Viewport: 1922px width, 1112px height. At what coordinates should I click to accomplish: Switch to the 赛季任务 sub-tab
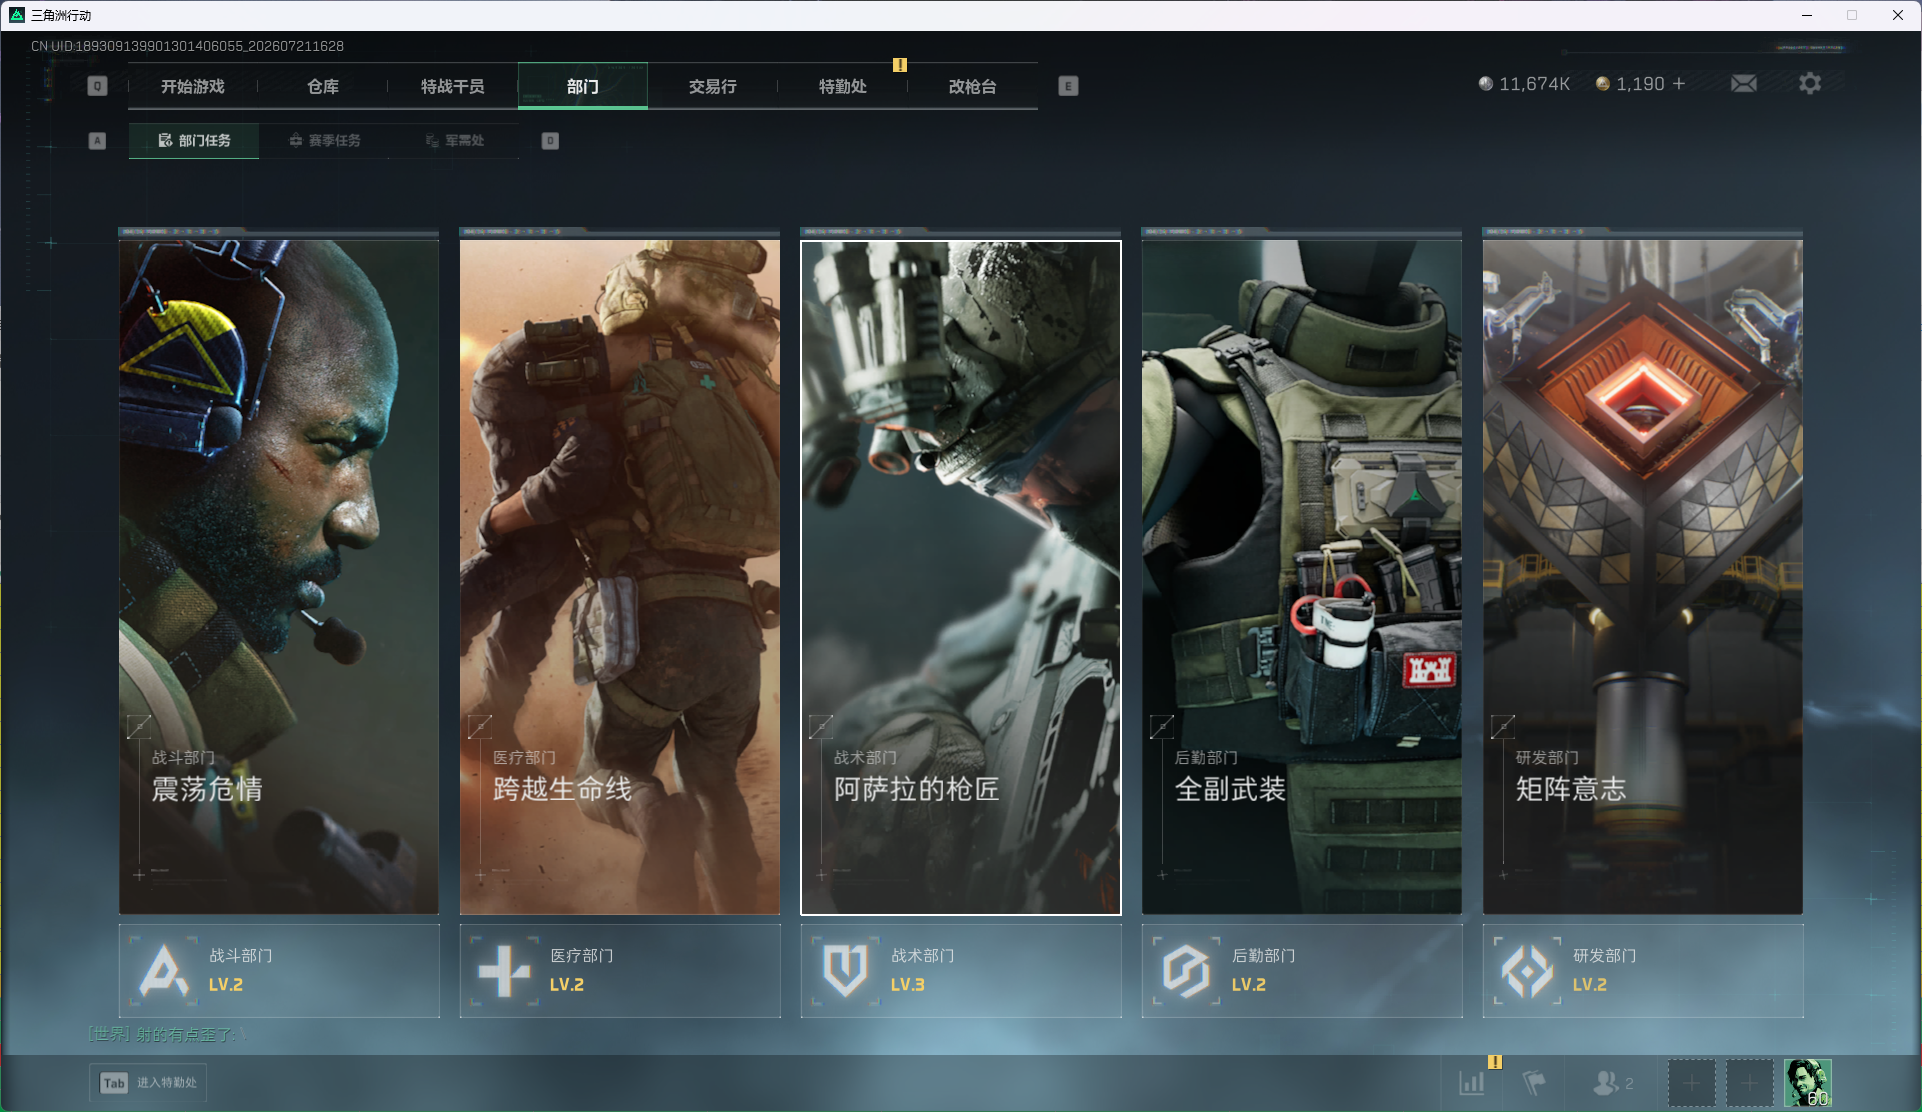click(325, 141)
